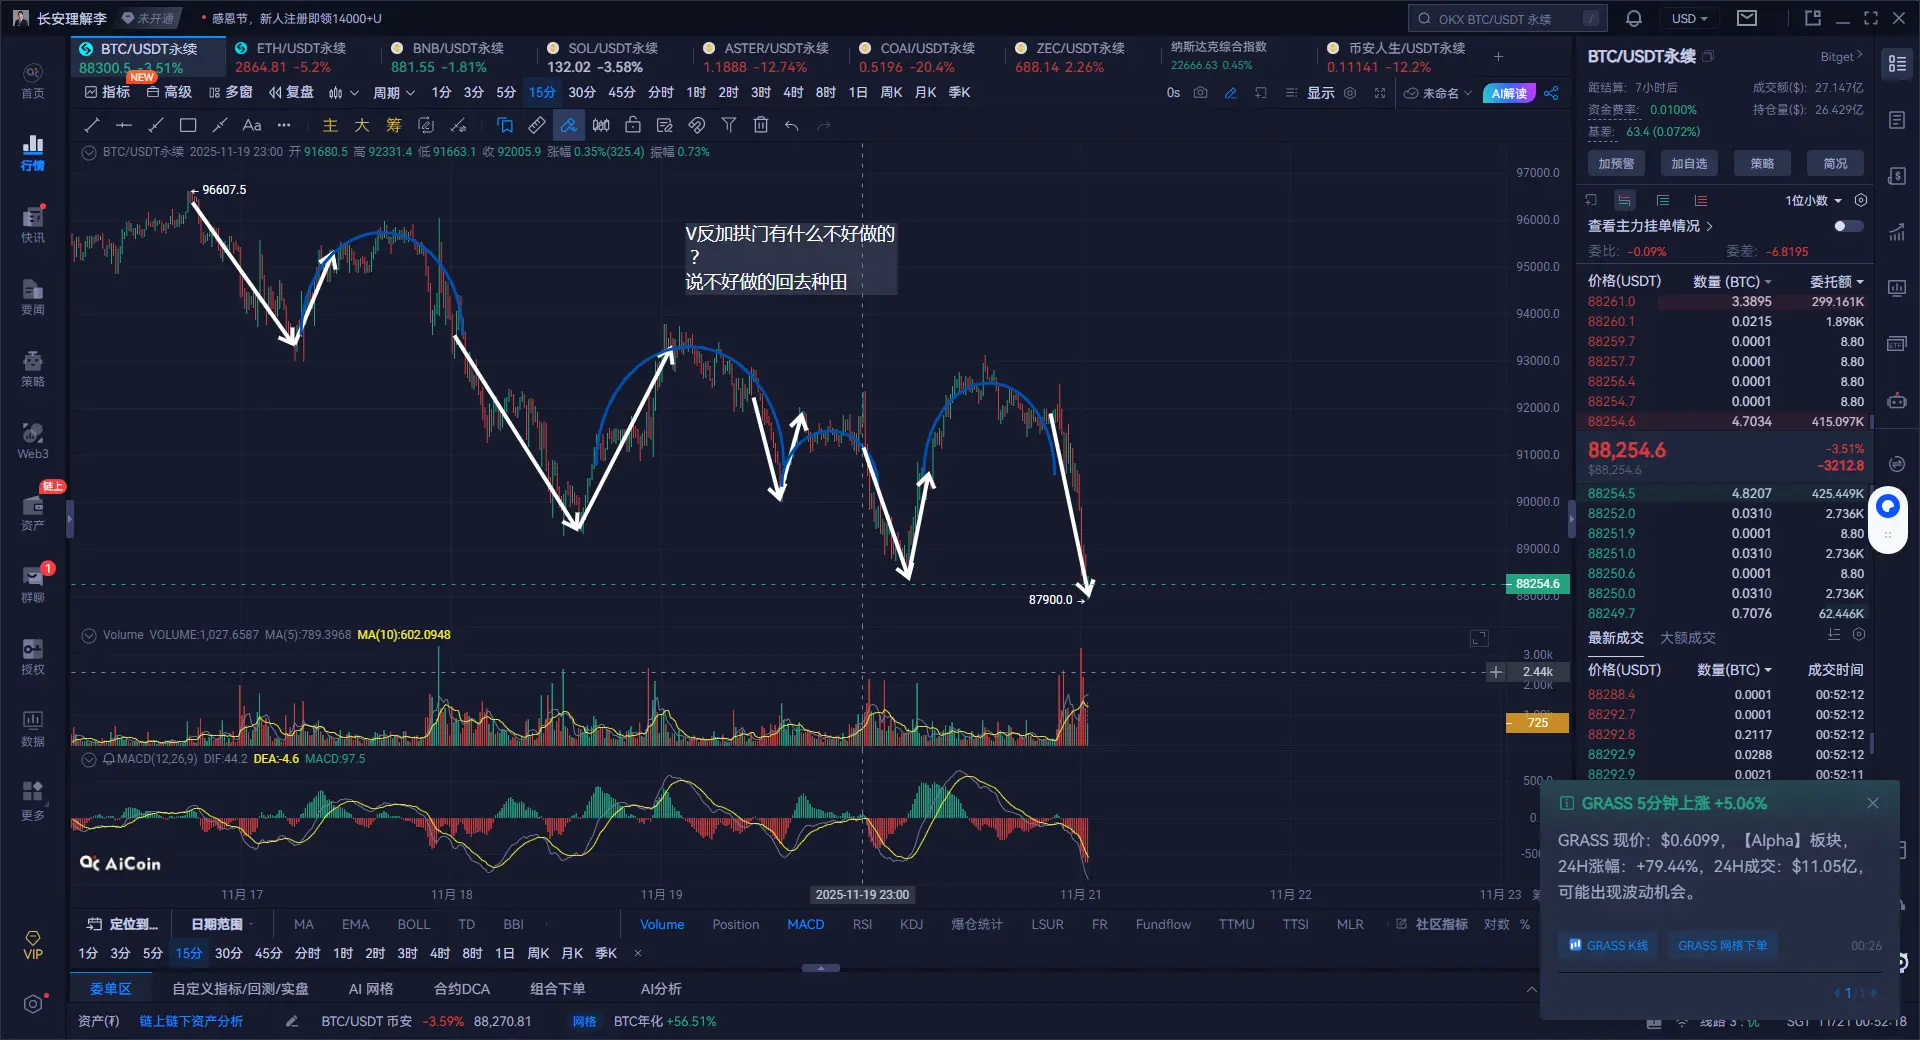The image size is (1920, 1040).
Task: Toggle the MACD sub-indicator in bottom bar
Action: point(806,924)
